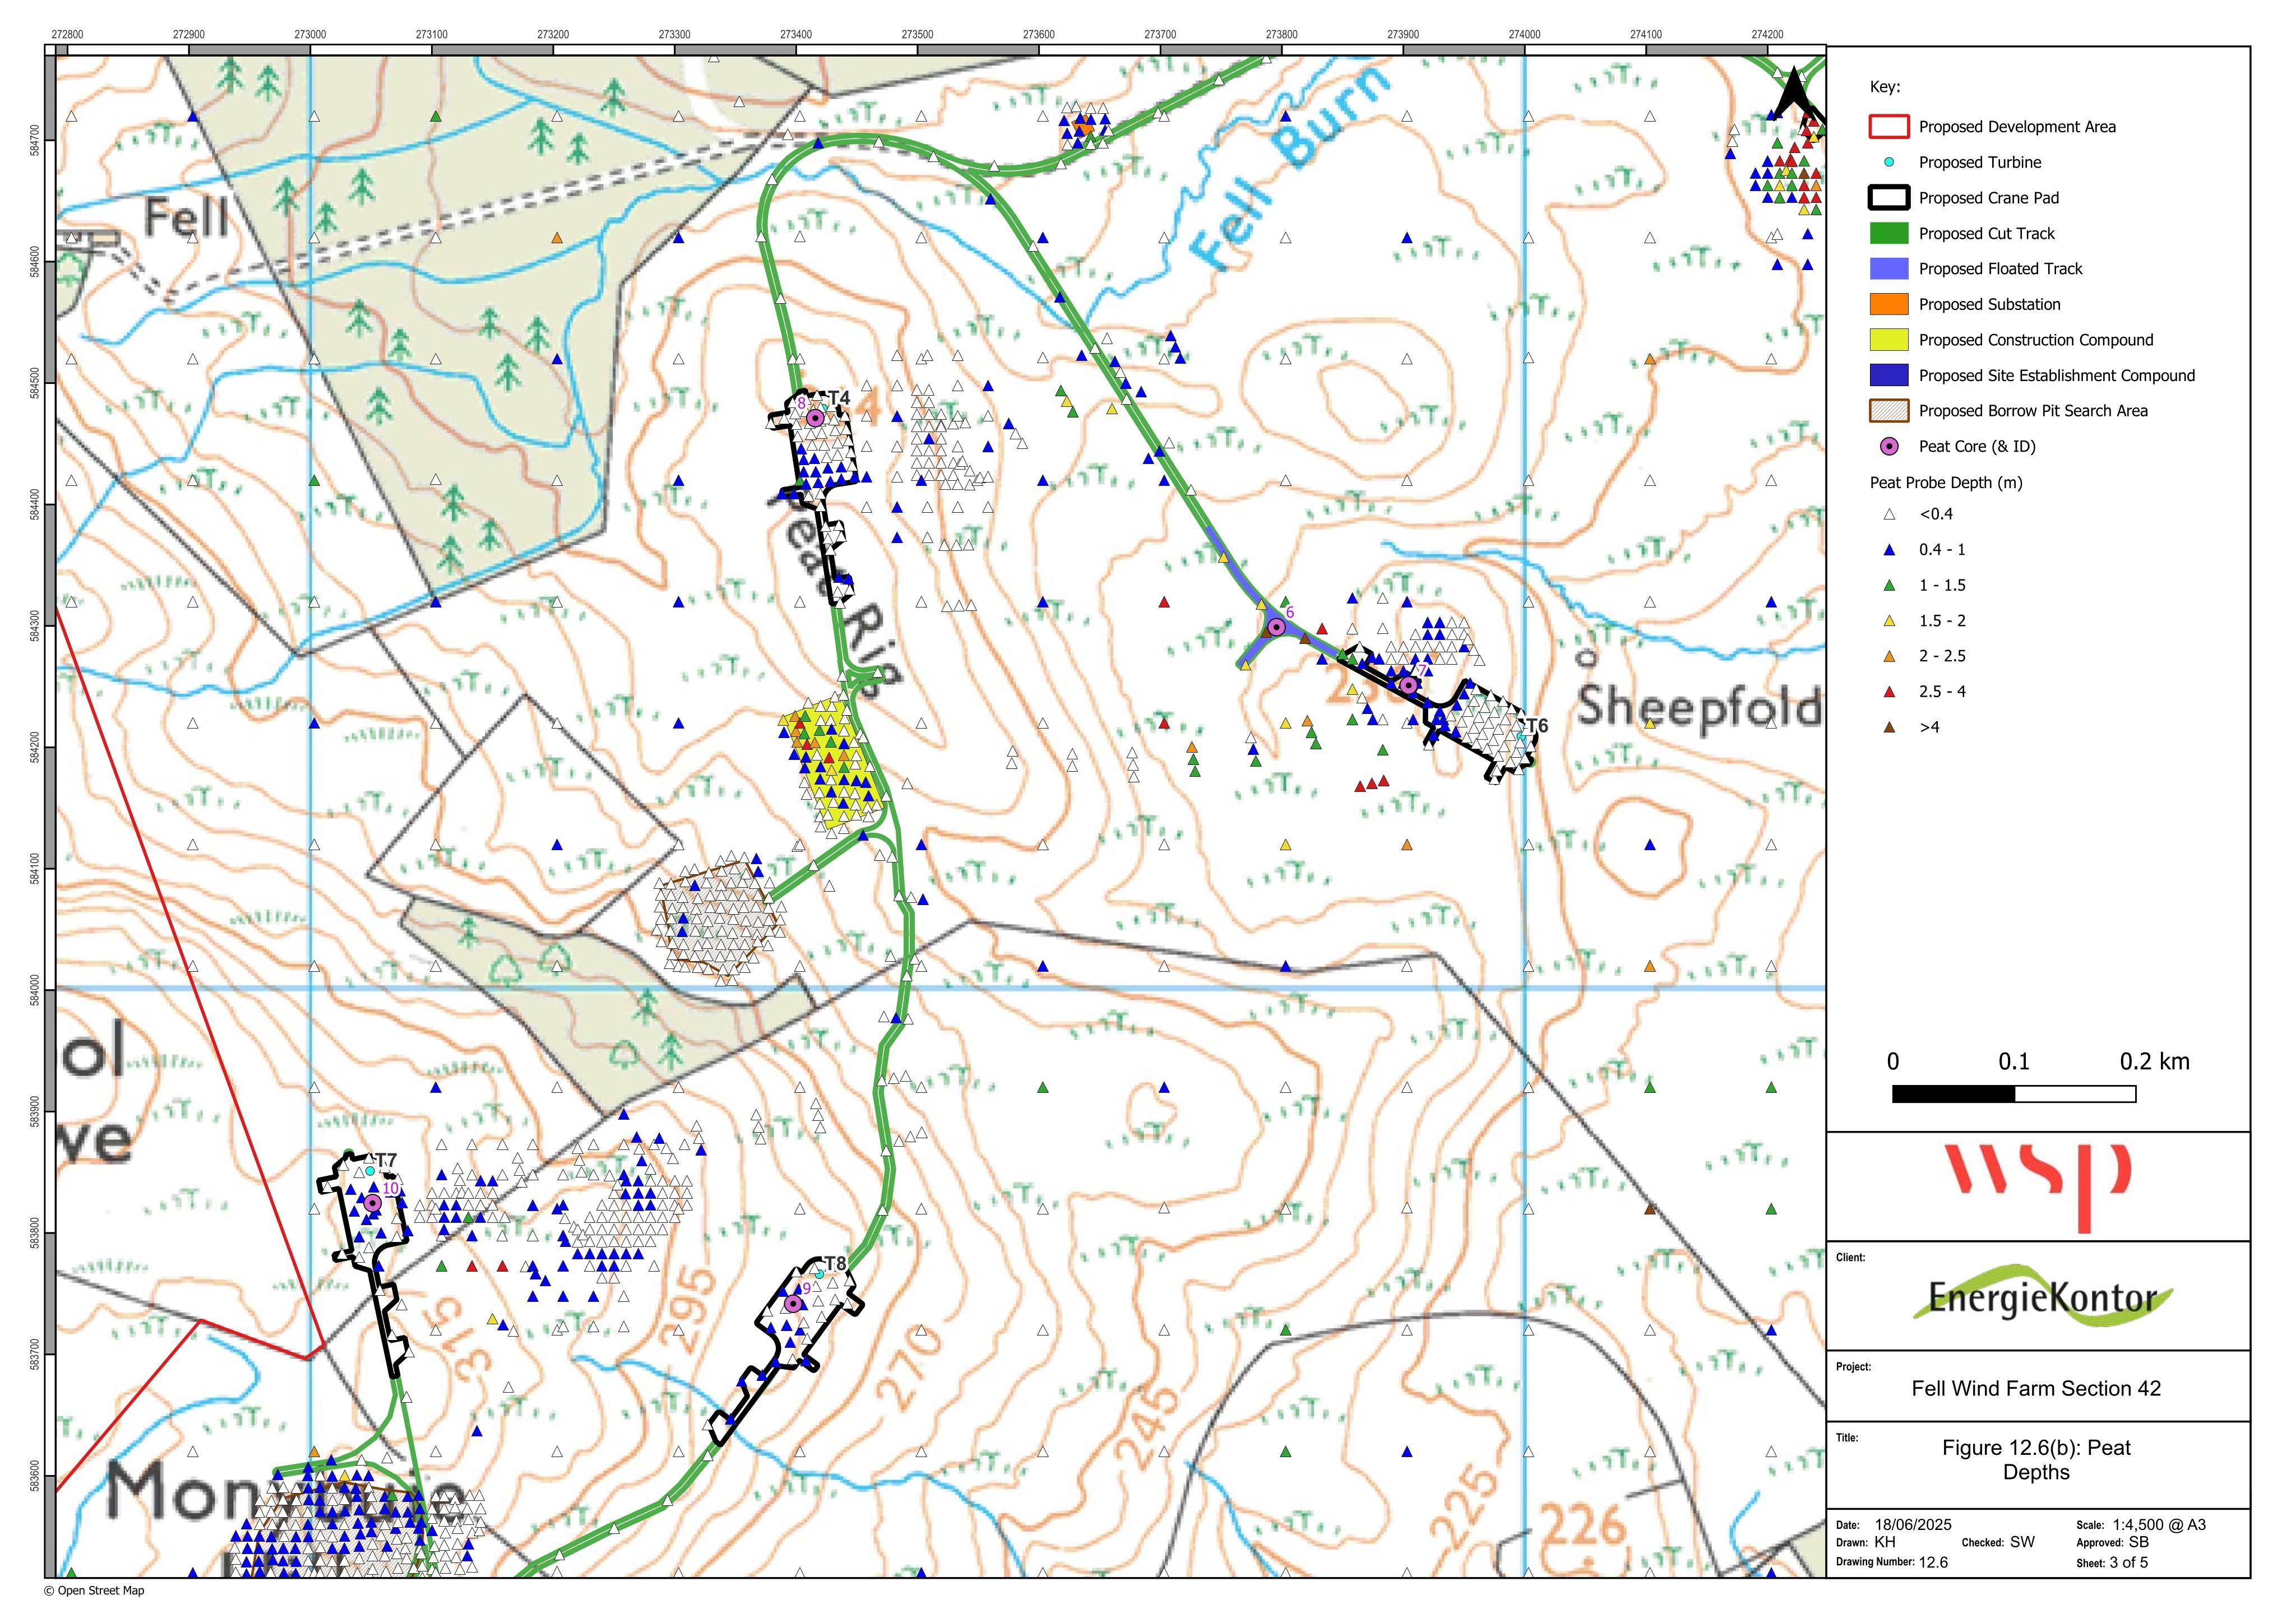Click the Peat Core marker labeled 8
The image size is (2296, 1623).
[x=815, y=418]
